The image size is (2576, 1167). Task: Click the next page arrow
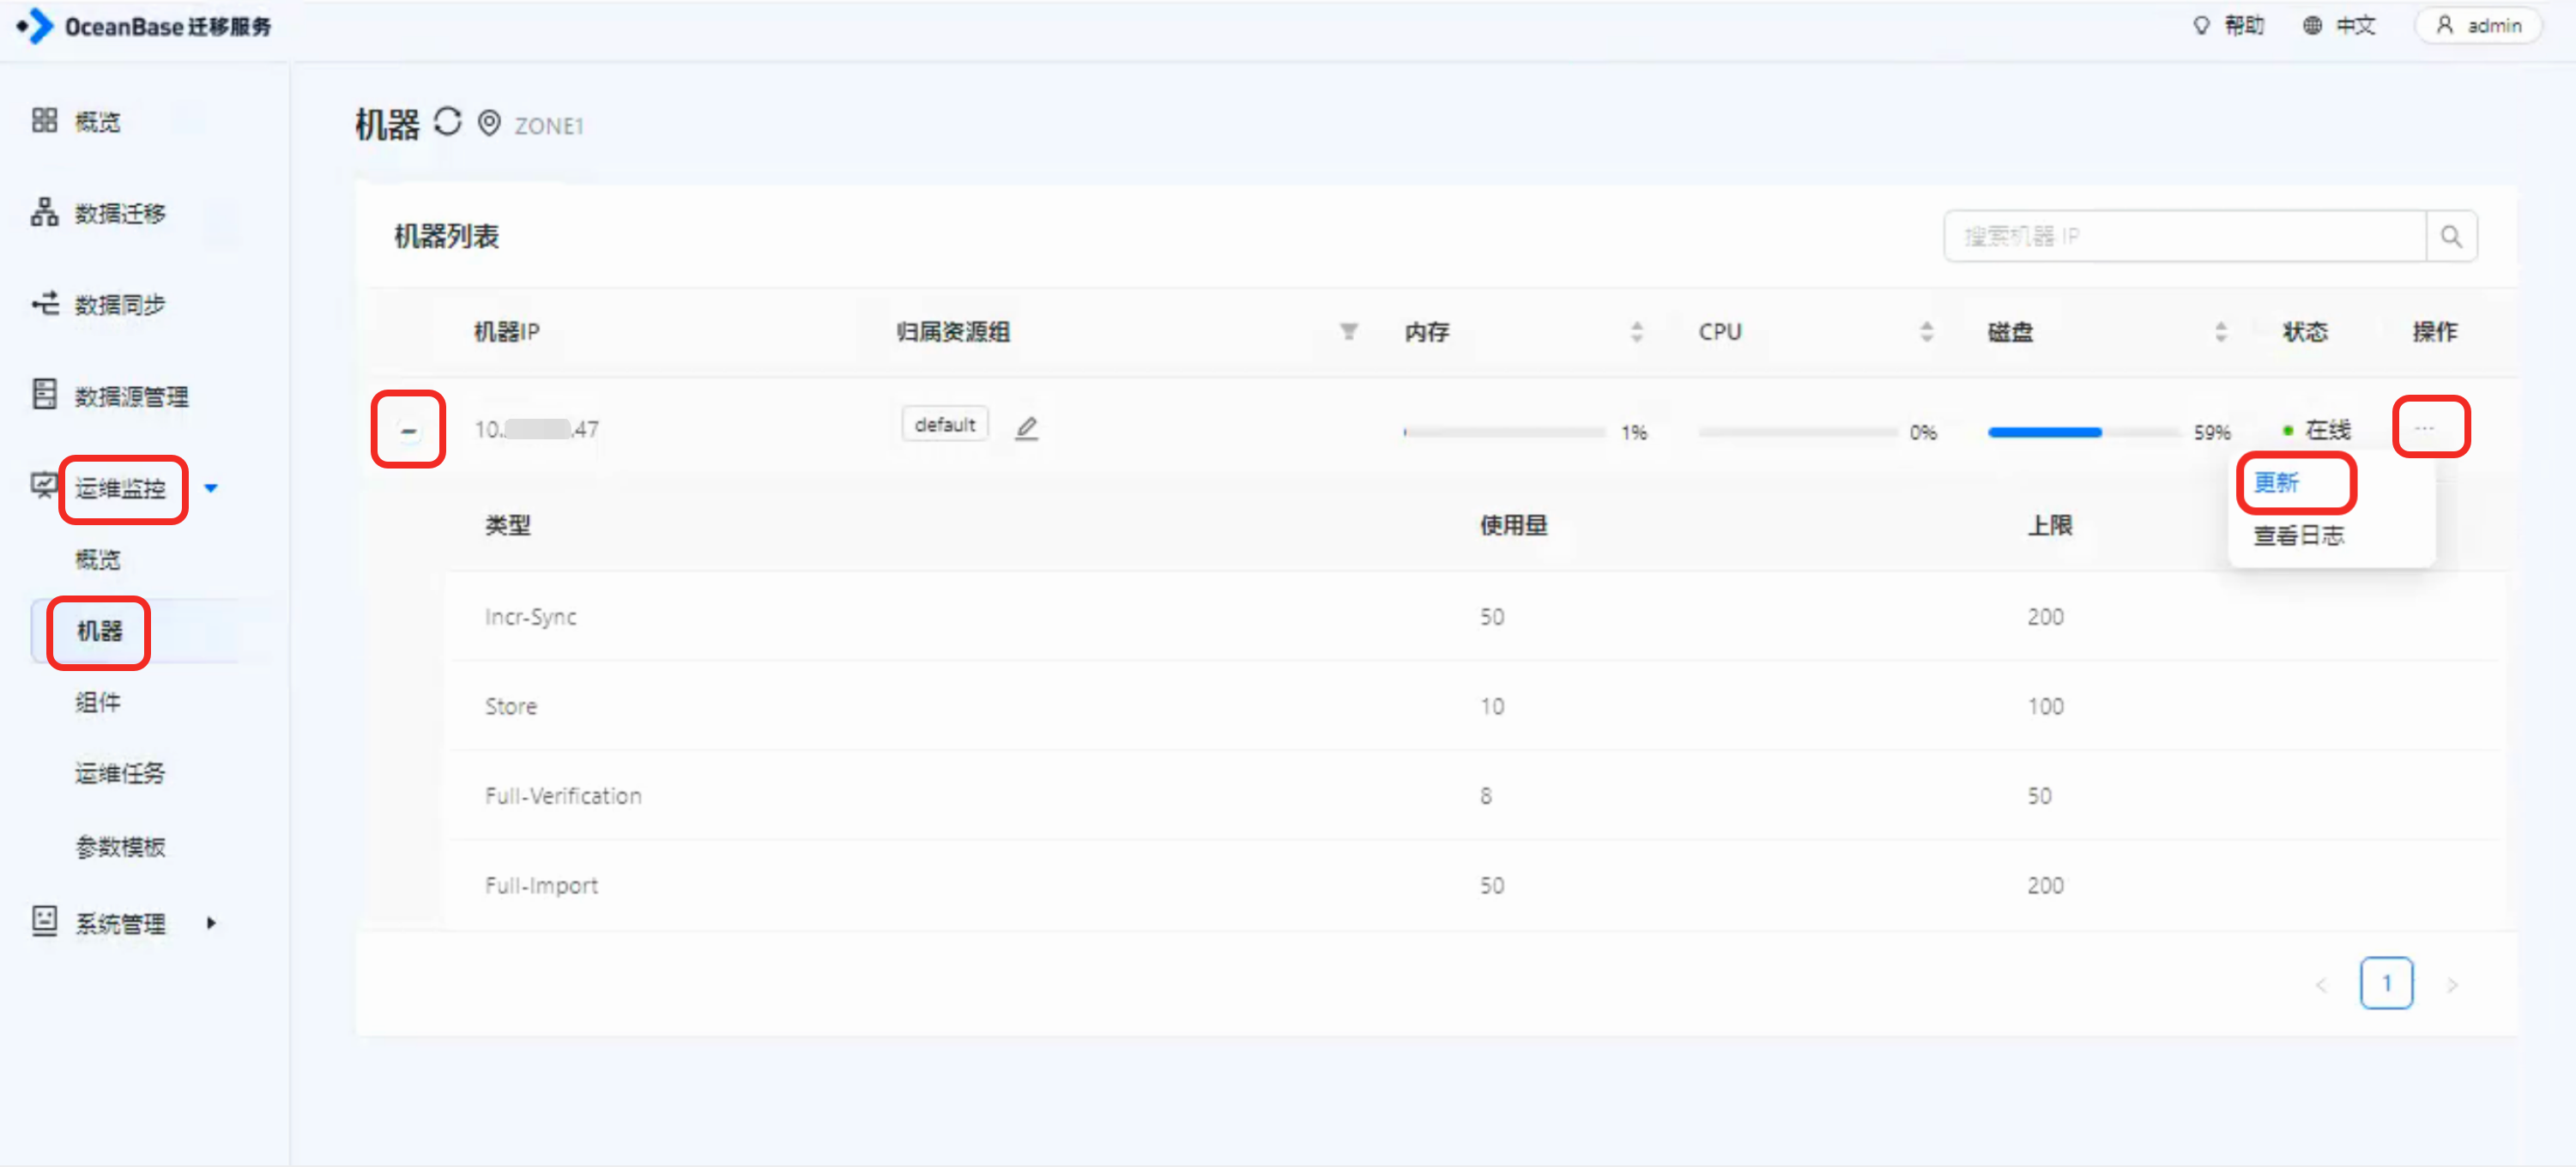(2451, 985)
